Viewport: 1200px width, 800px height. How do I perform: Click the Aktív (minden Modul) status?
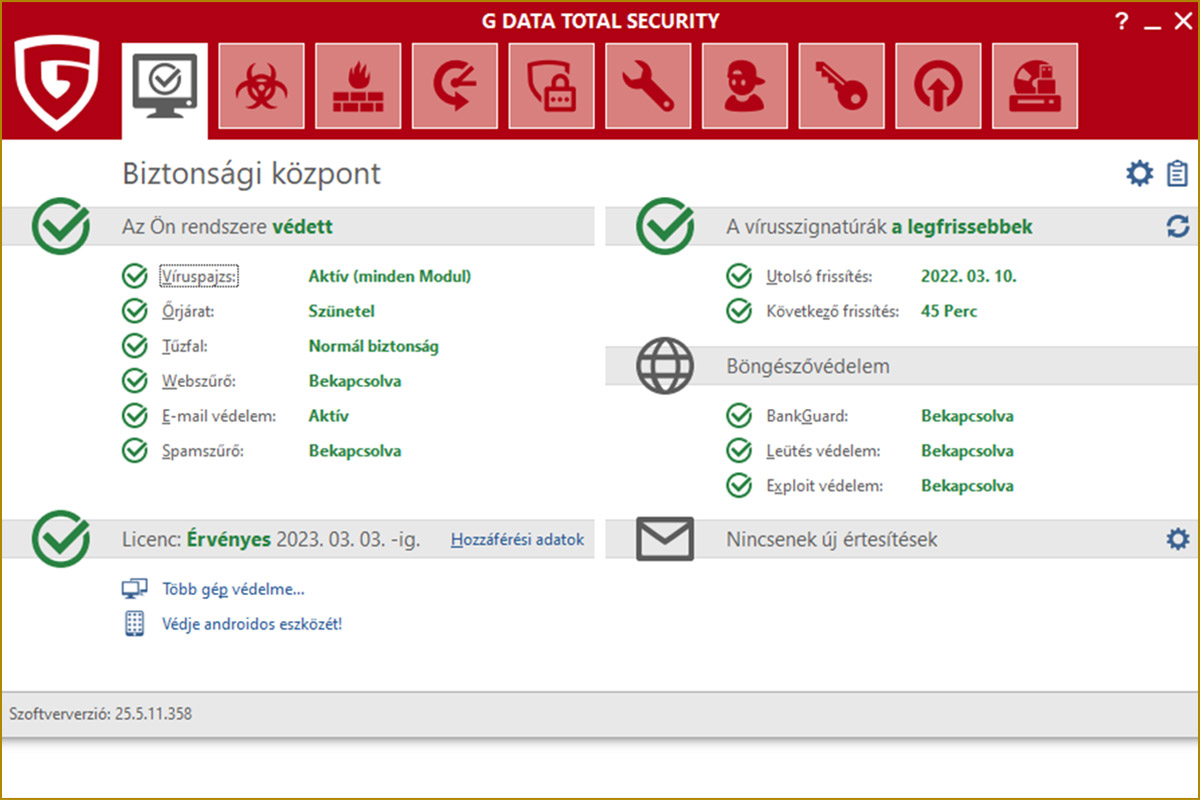(x=390, y=276)
